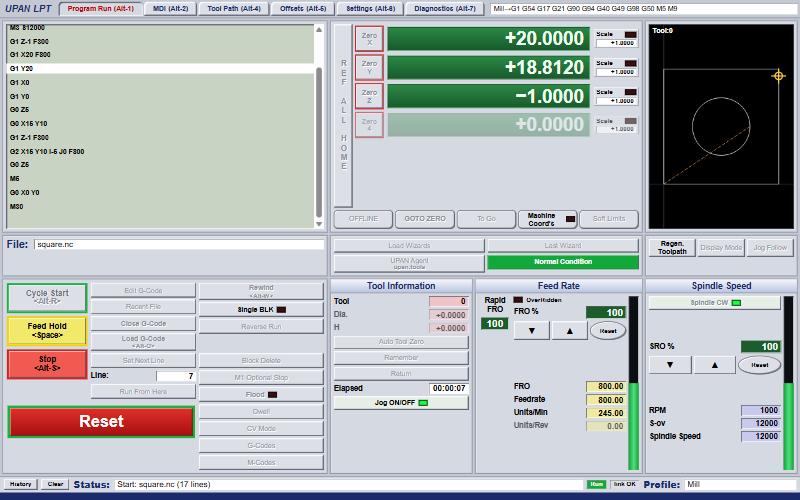Toggle Flood coolant

[x=261, y=394]
